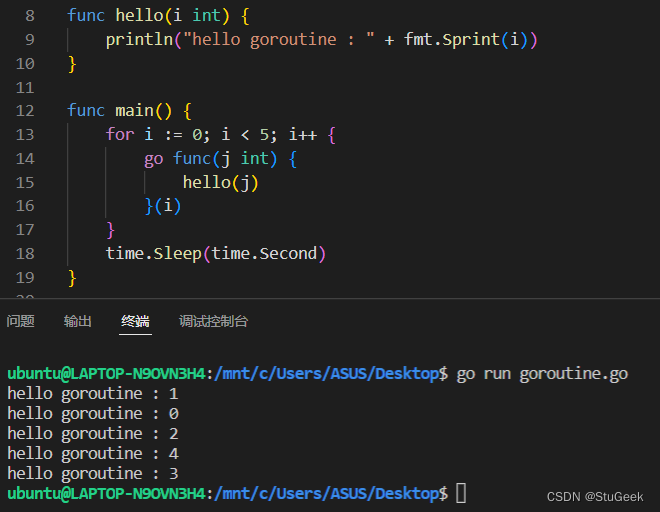Click line number 16 in gutter
The width and height of the screenshot is (660, 512).
click(x=25, y=206)
